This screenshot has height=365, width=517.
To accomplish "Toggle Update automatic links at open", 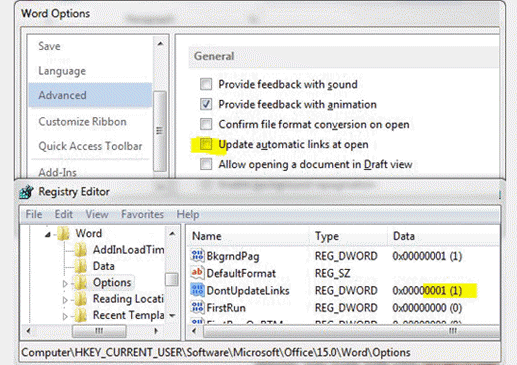I will (x=206, y=144).
